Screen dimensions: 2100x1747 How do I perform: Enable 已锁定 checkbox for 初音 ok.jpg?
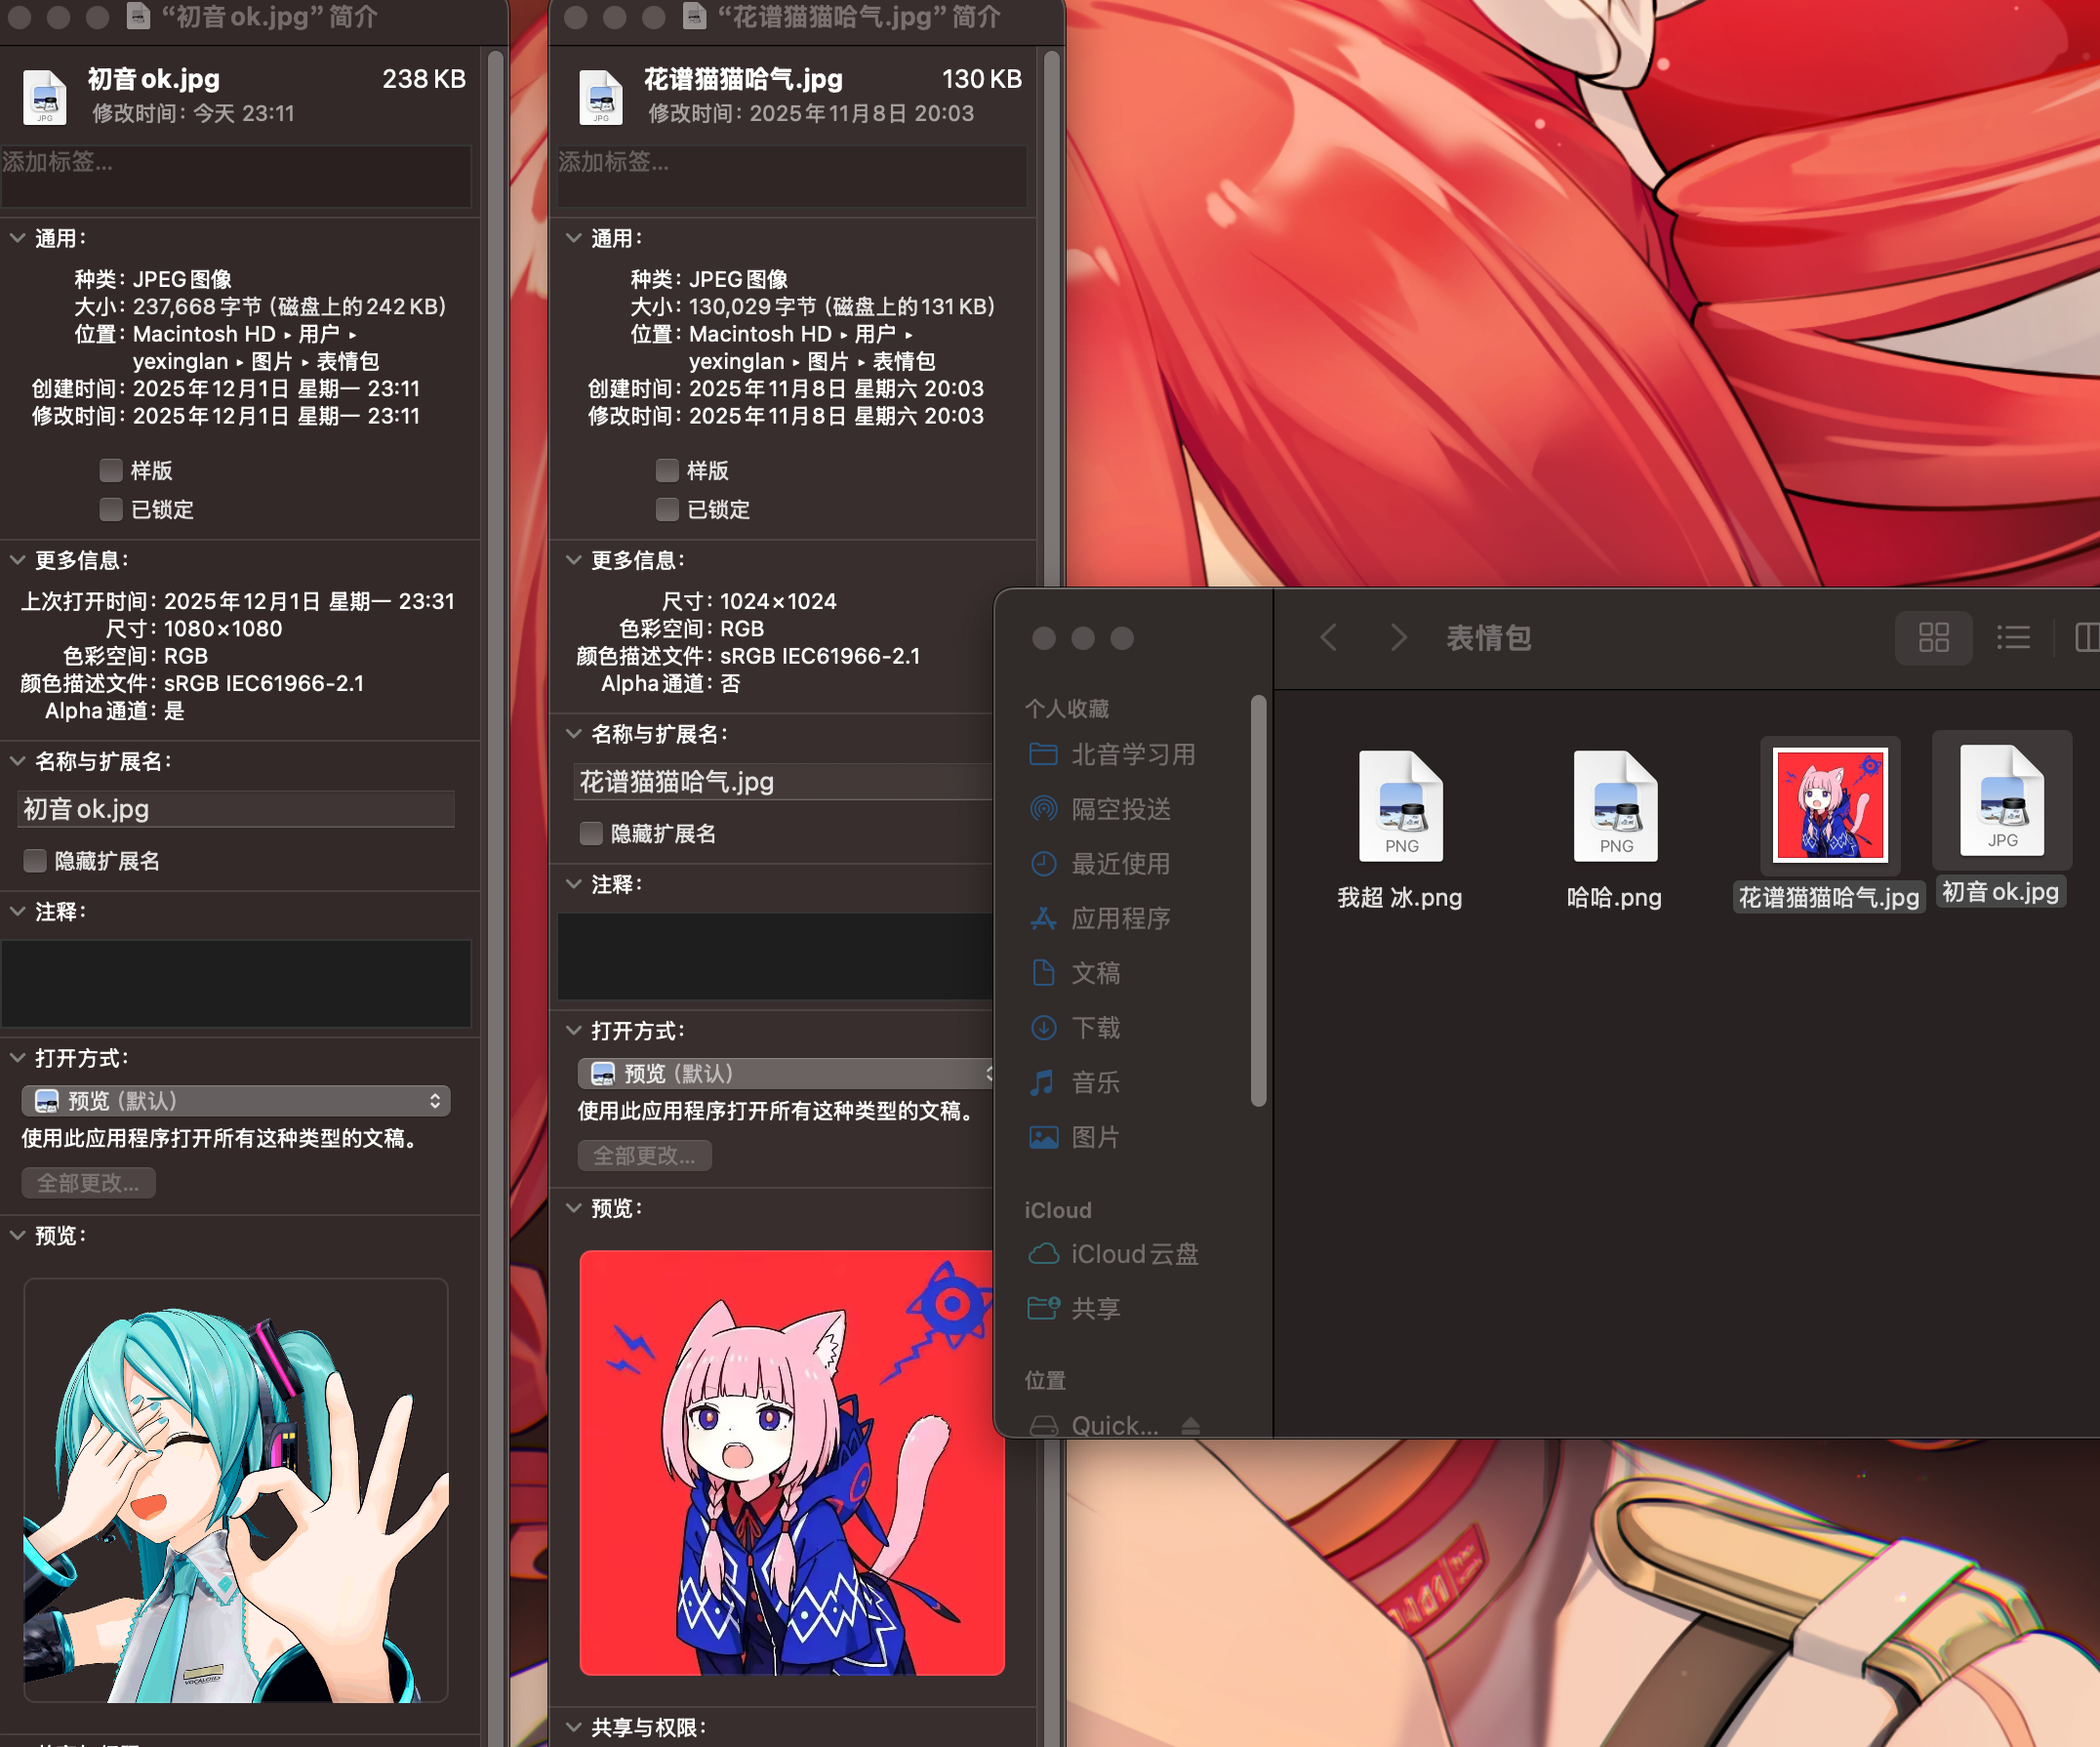pyautogui.click(x=111, y=509)
